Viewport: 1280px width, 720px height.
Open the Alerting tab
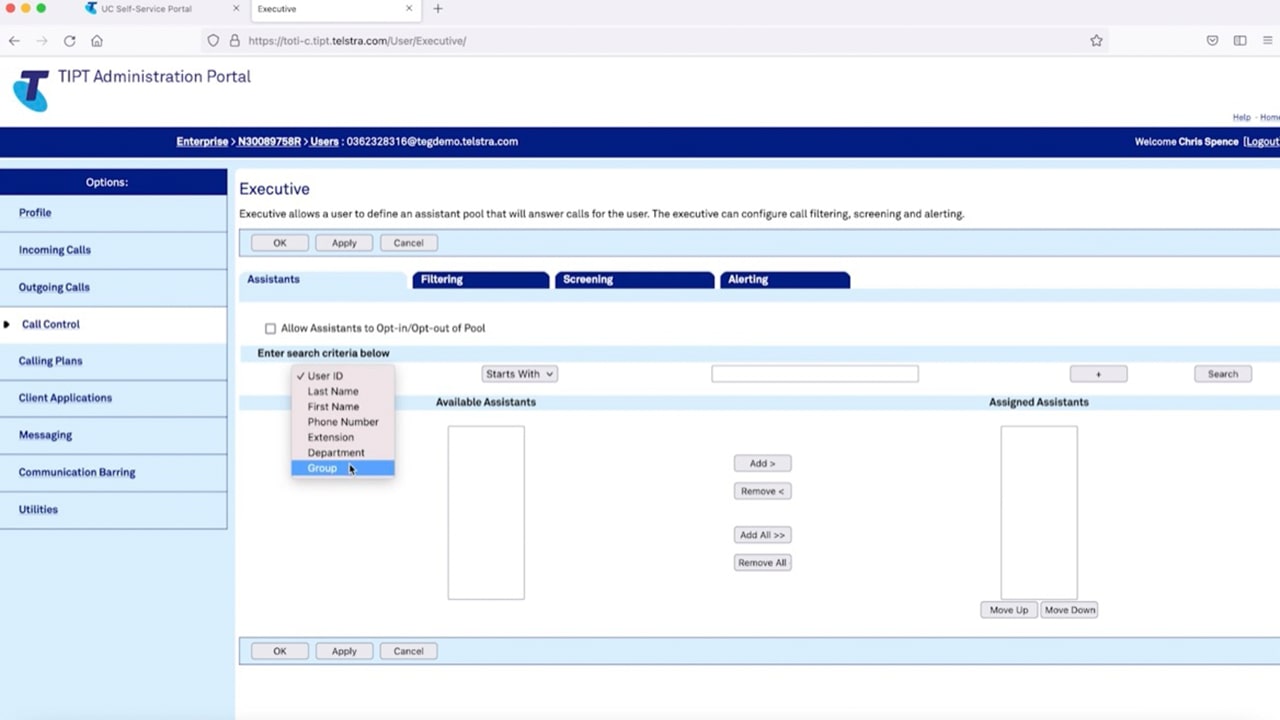(x=784, y=280)
